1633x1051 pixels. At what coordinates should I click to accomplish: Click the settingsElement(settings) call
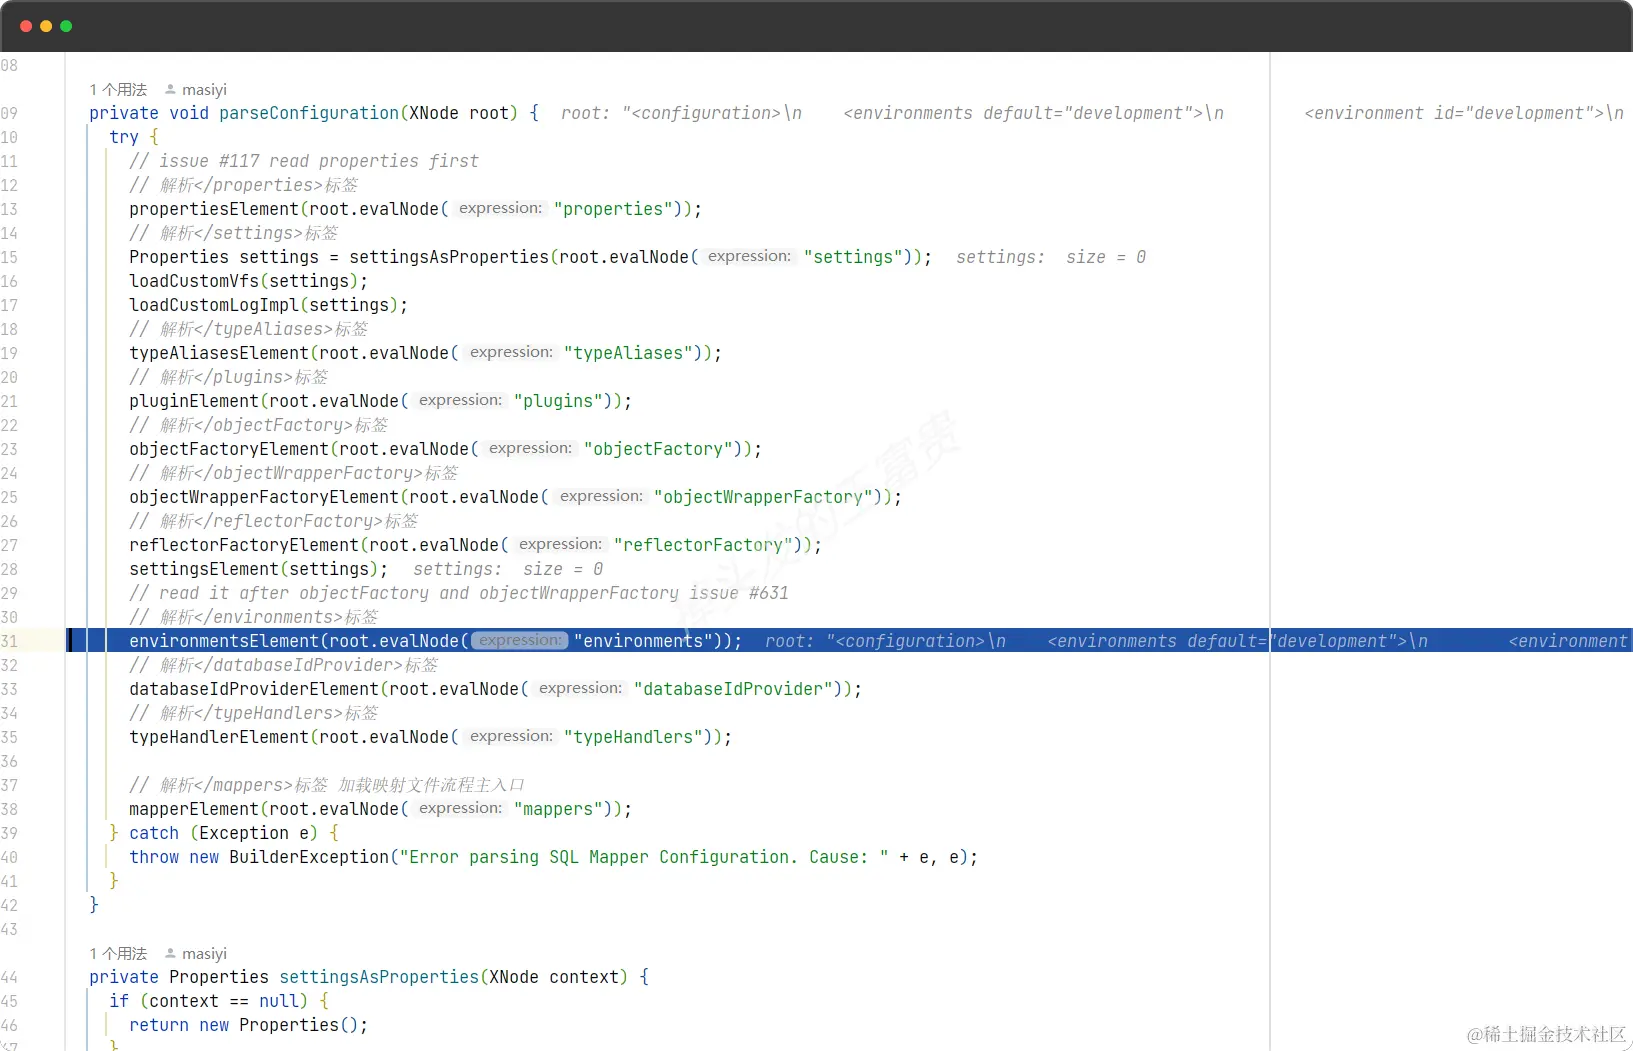pyautogui.click(x=258, y=569)
